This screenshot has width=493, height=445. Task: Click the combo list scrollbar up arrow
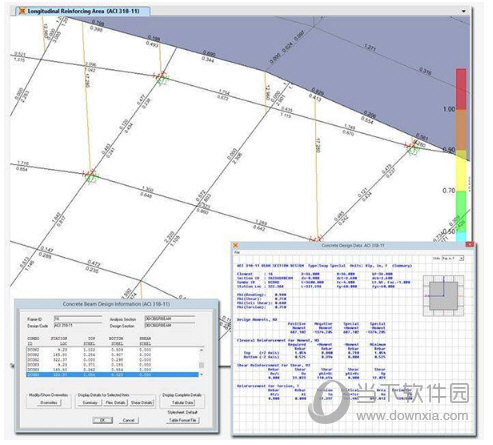[201, 350]
